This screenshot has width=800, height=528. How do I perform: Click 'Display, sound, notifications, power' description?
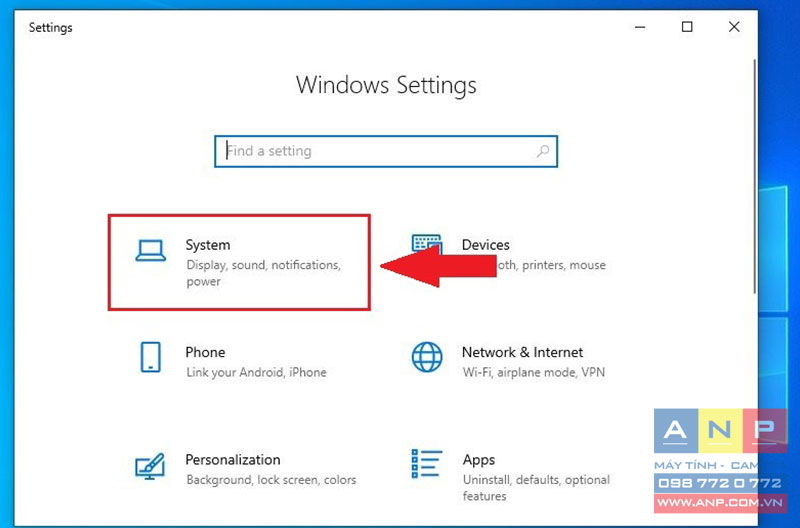tap(263, 273)
